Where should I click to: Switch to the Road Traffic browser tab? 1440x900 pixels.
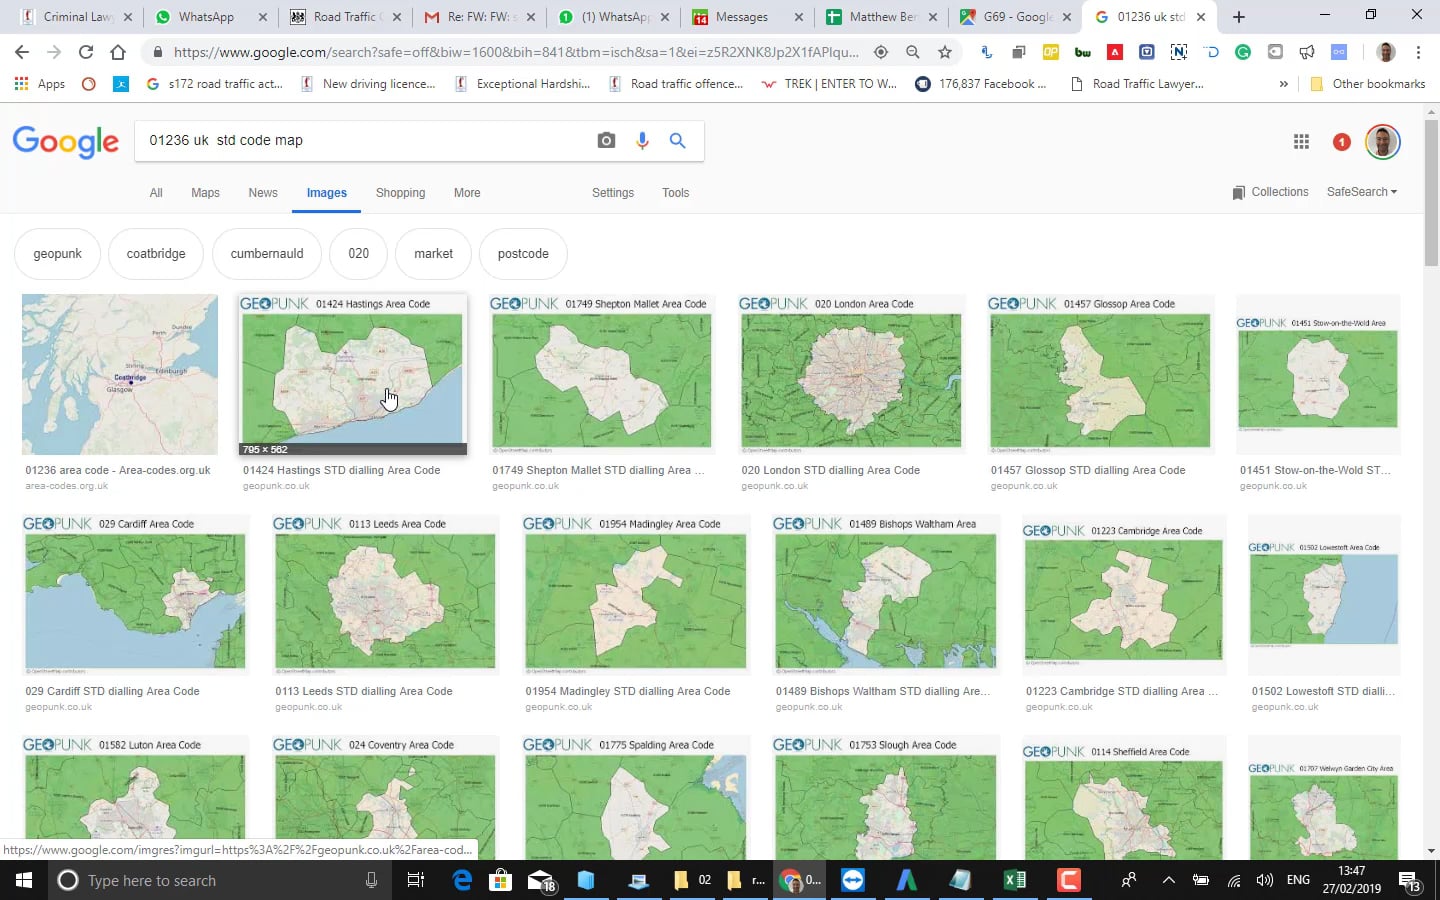click(x=344, y=17)
